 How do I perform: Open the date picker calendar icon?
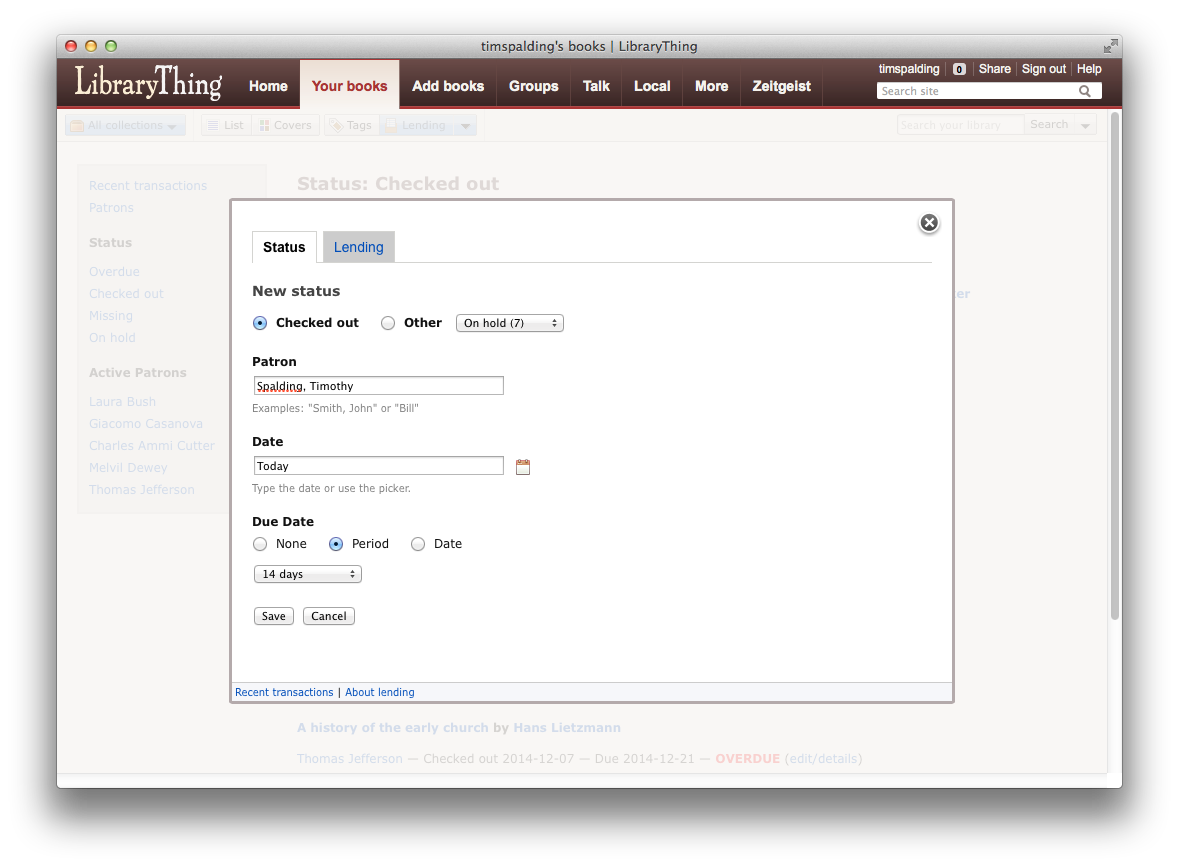coord(523,467)
